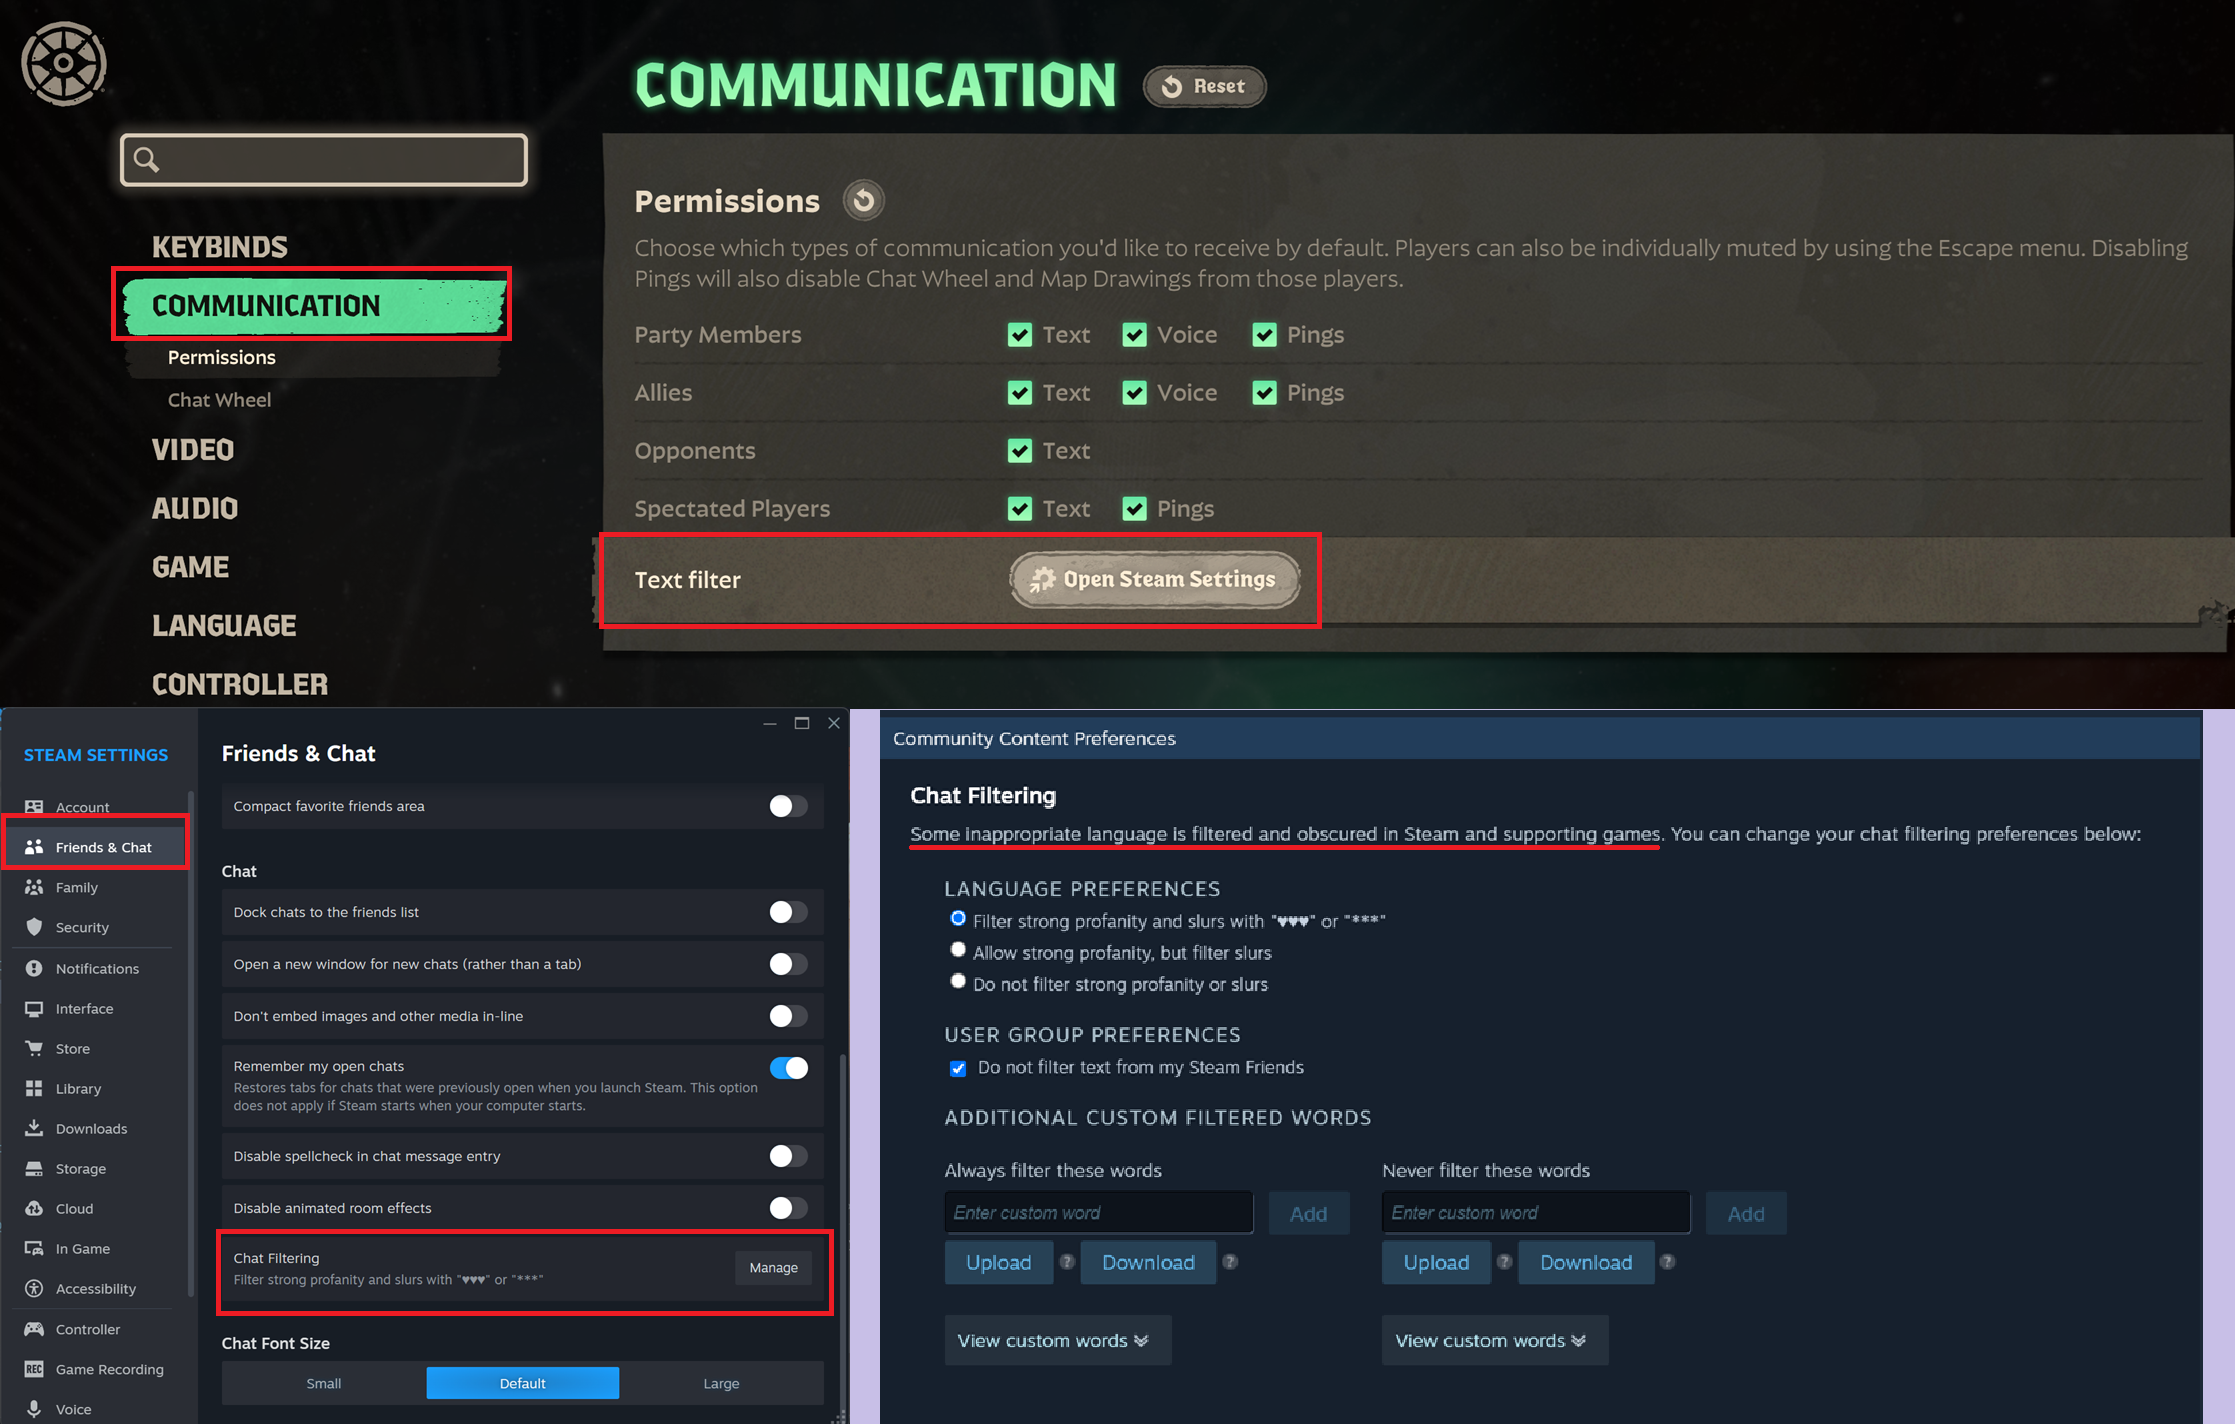The width and height of the screenshot is (2235, 1424).
Task: Click the Security shield icon
Action: pyautogui.click(x=34, y=927)
